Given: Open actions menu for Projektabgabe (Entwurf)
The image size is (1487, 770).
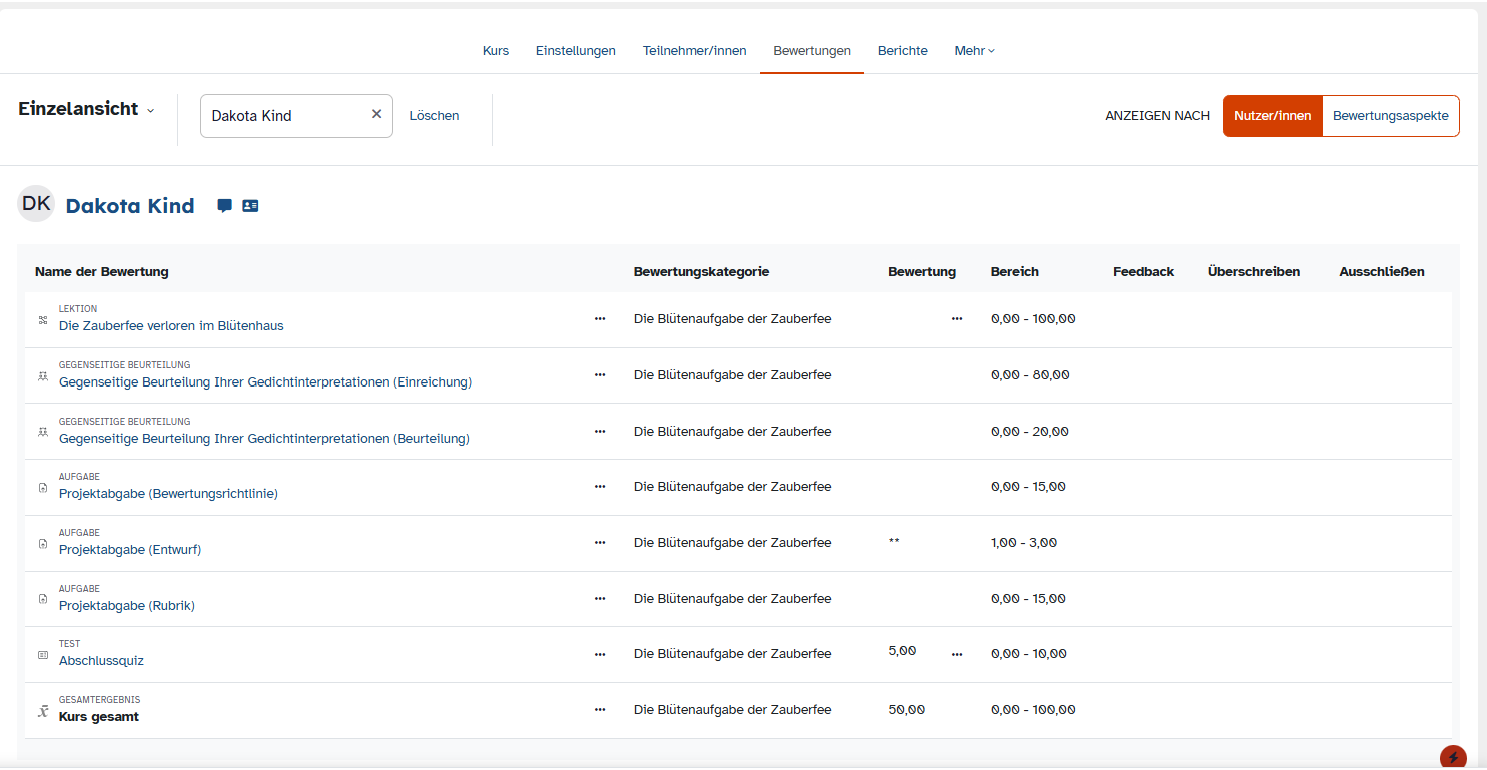Looking at the screenshot, I should [x=600, y=542].
